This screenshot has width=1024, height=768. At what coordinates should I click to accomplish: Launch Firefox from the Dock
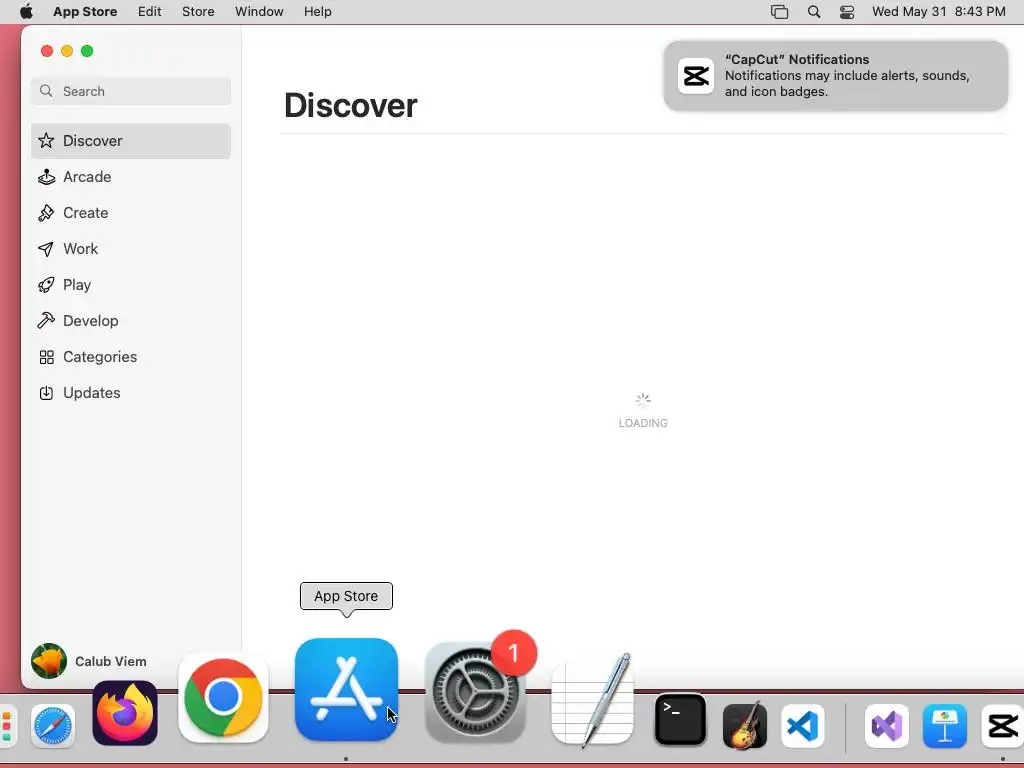(x=125, y=713)
